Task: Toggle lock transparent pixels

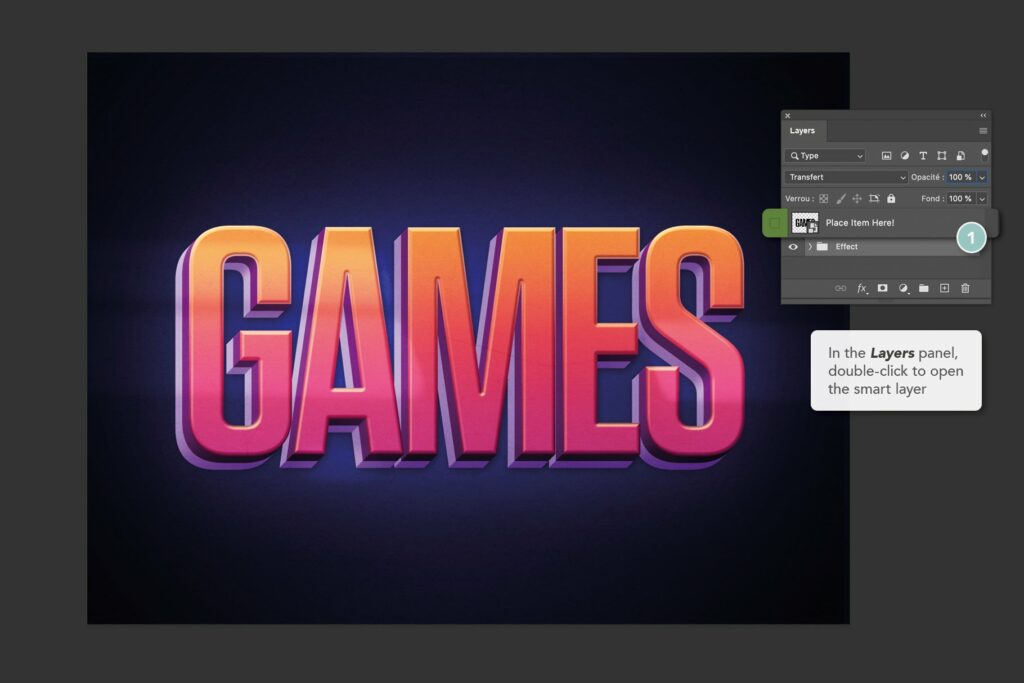Action: [x=822, y=199]
